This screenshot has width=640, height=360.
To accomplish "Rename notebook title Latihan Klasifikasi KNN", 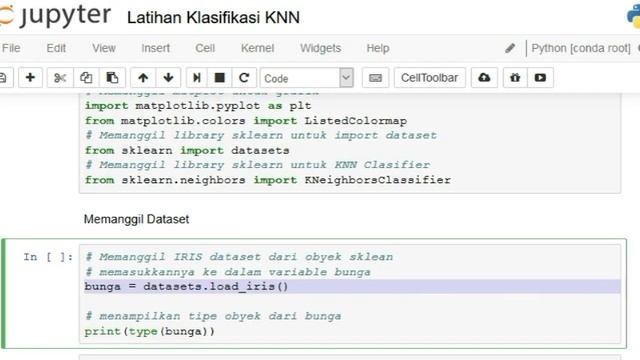I will click(x=213, y=18).
